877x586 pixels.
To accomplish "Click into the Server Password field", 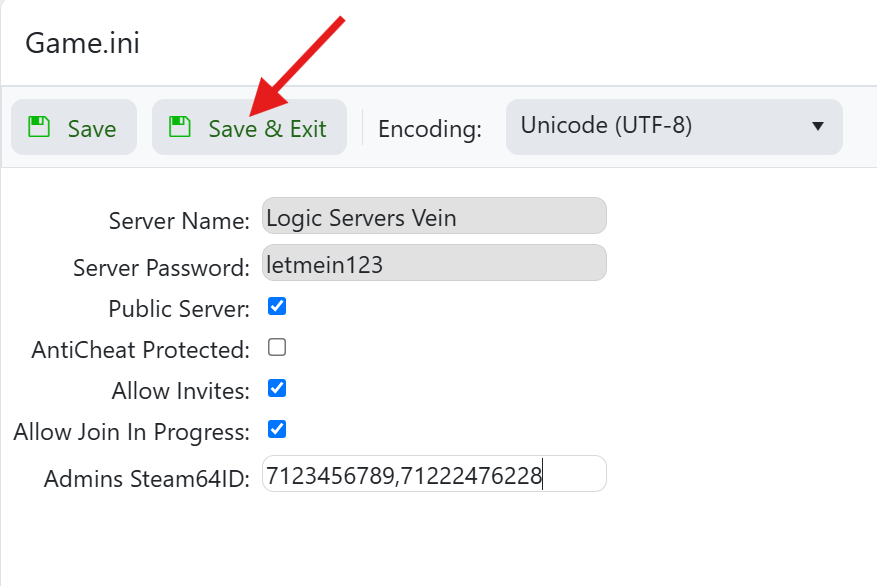I will [x=434, y=263].
